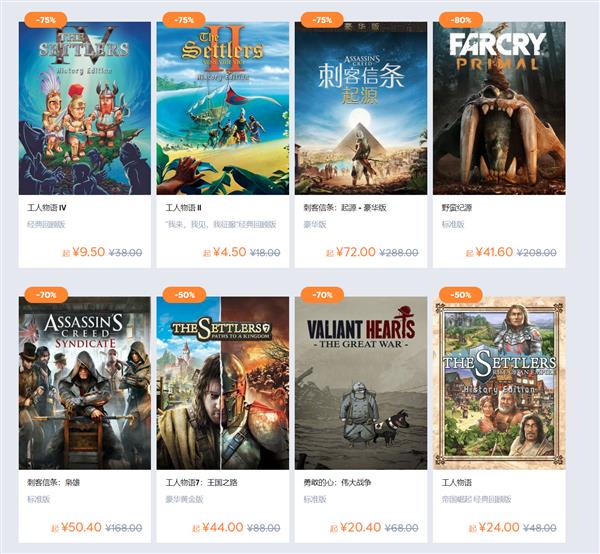Click the ¥72.00 discounted price
600x554 pixels.
356,252
